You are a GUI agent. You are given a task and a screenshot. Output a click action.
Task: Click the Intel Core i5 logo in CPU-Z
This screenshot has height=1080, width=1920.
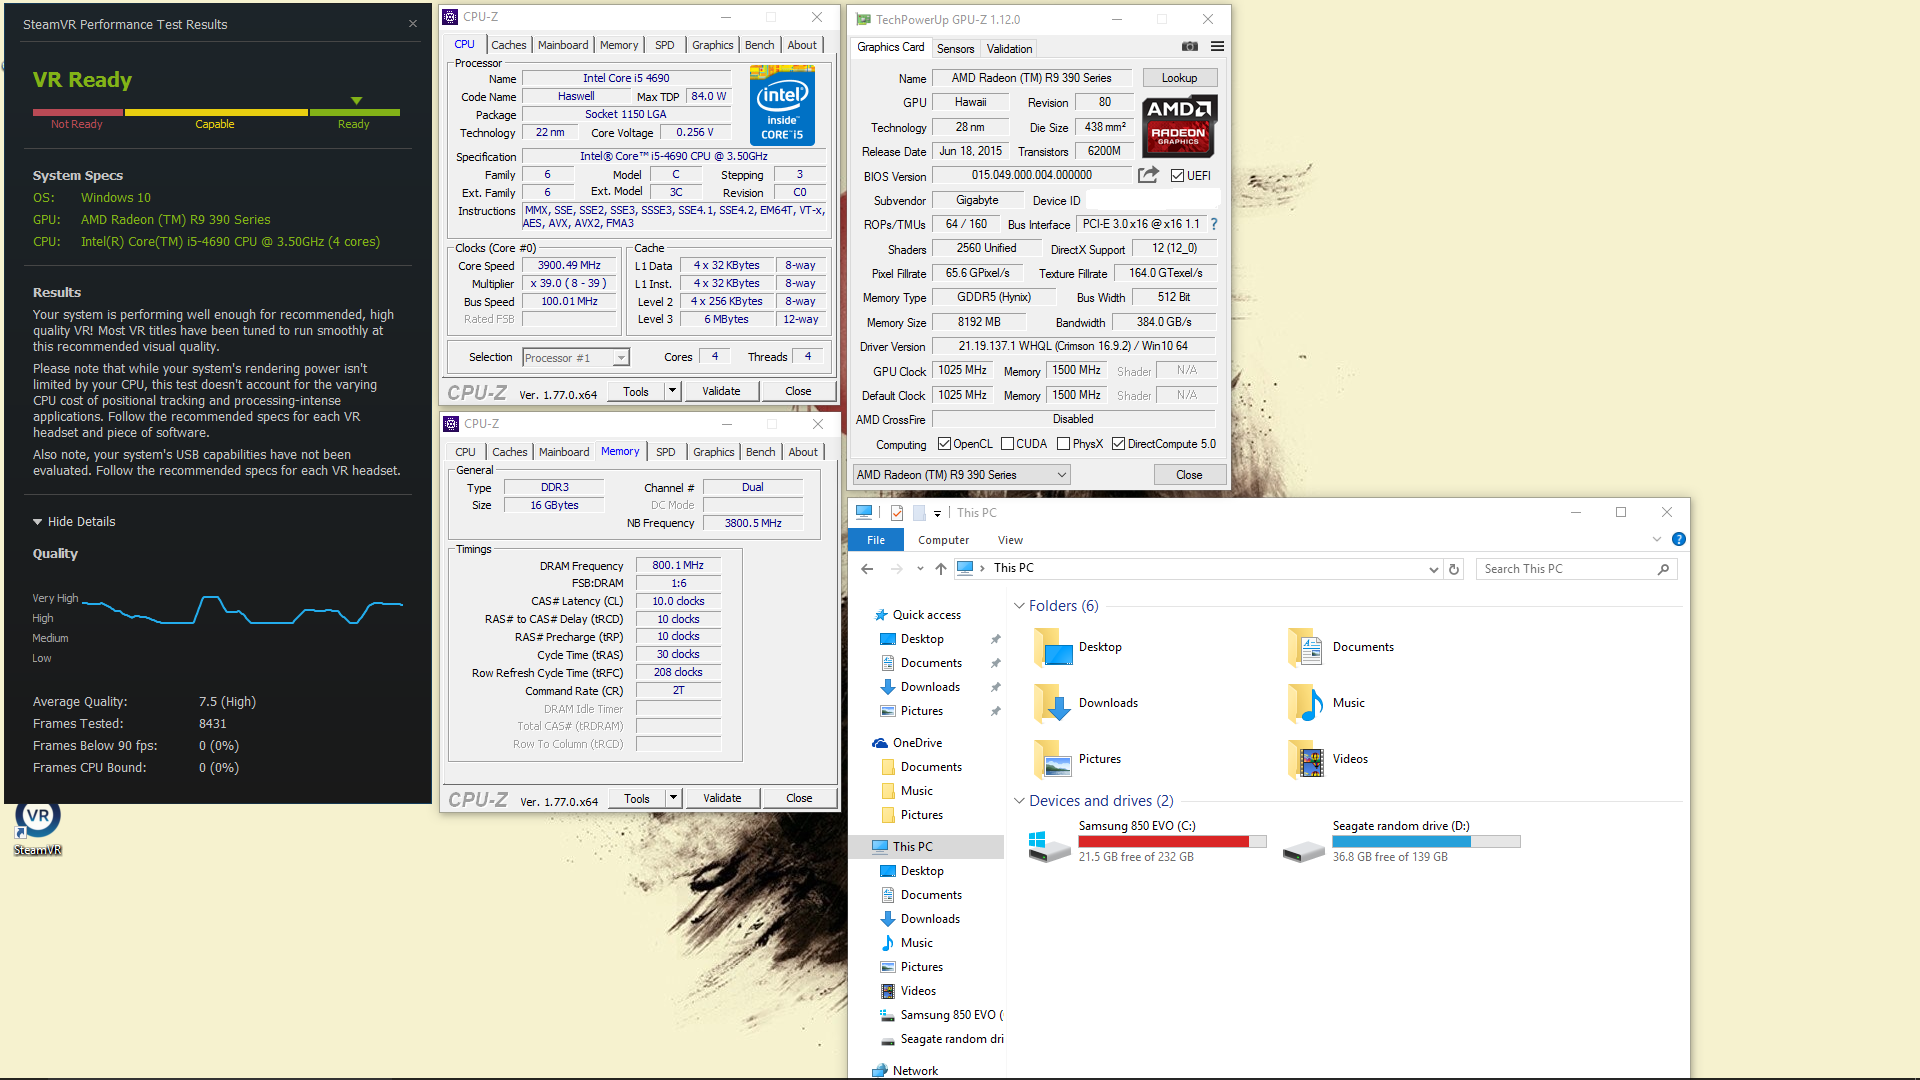pos(782,105)
